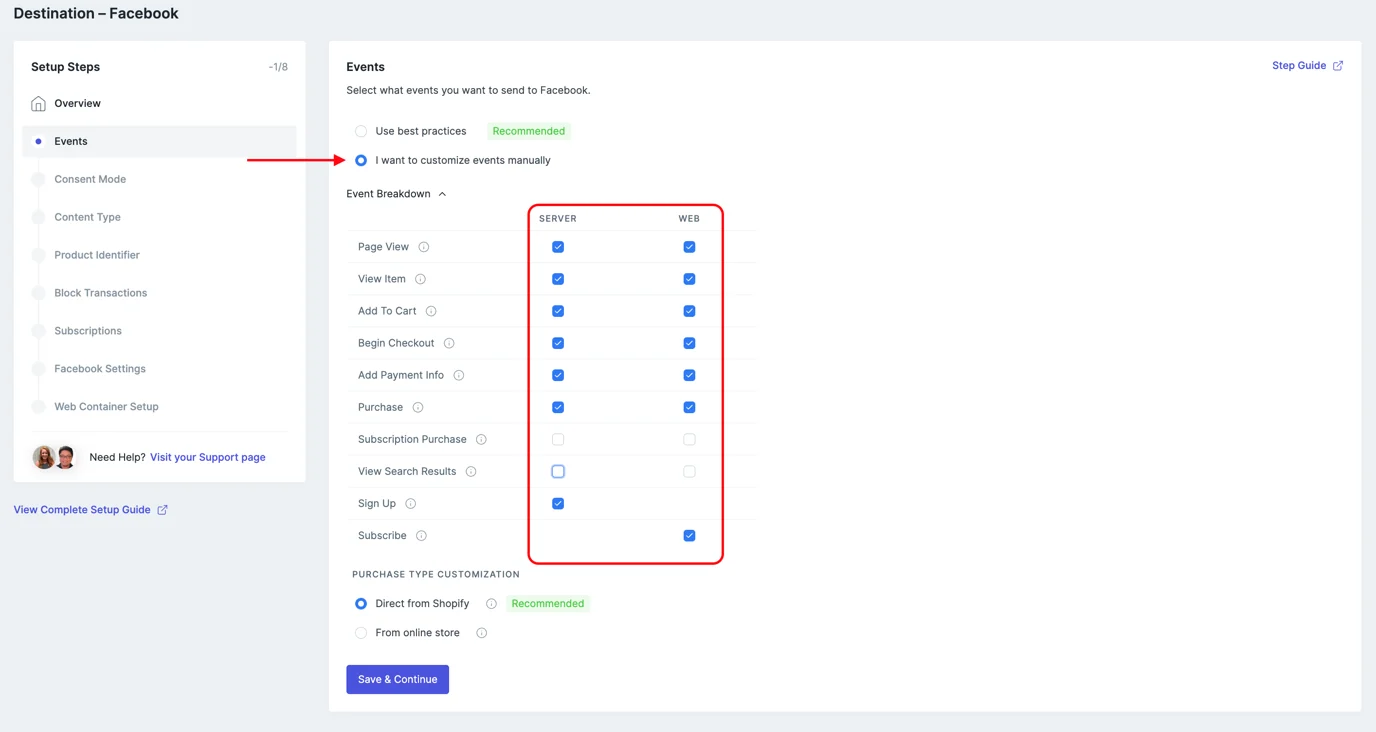Viewport: 1376px width, 732px height.
Task: Check View Search Results server checkbox
Action: [x=558, y=471]
